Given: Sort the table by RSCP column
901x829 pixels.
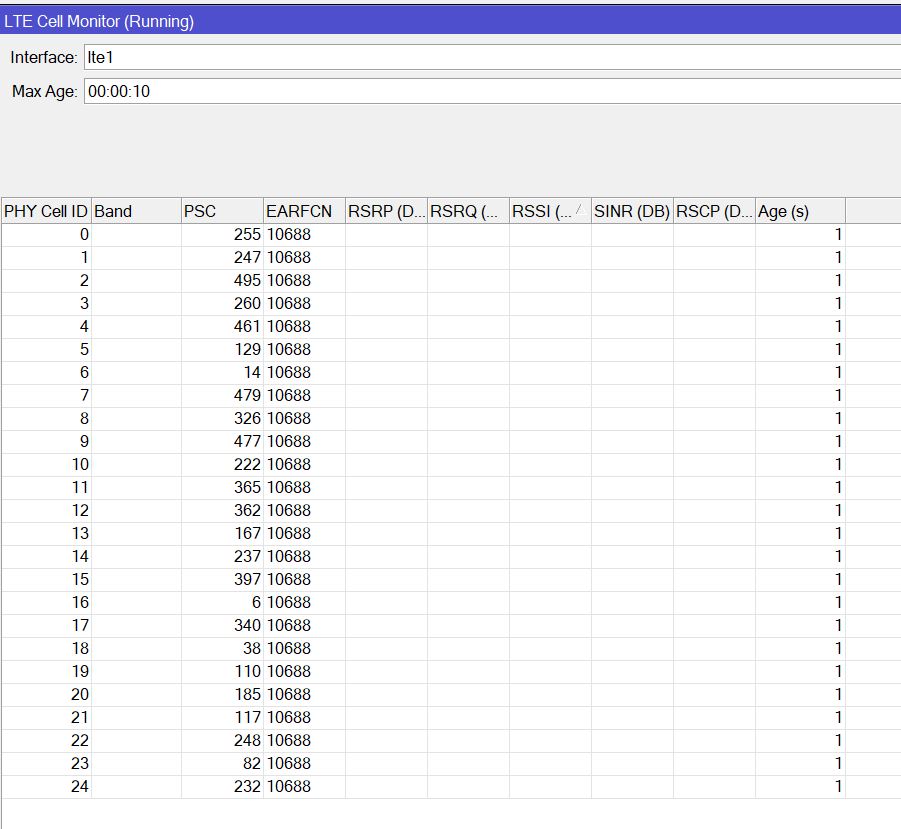Looking at the screenshot, I should (712, 211).
